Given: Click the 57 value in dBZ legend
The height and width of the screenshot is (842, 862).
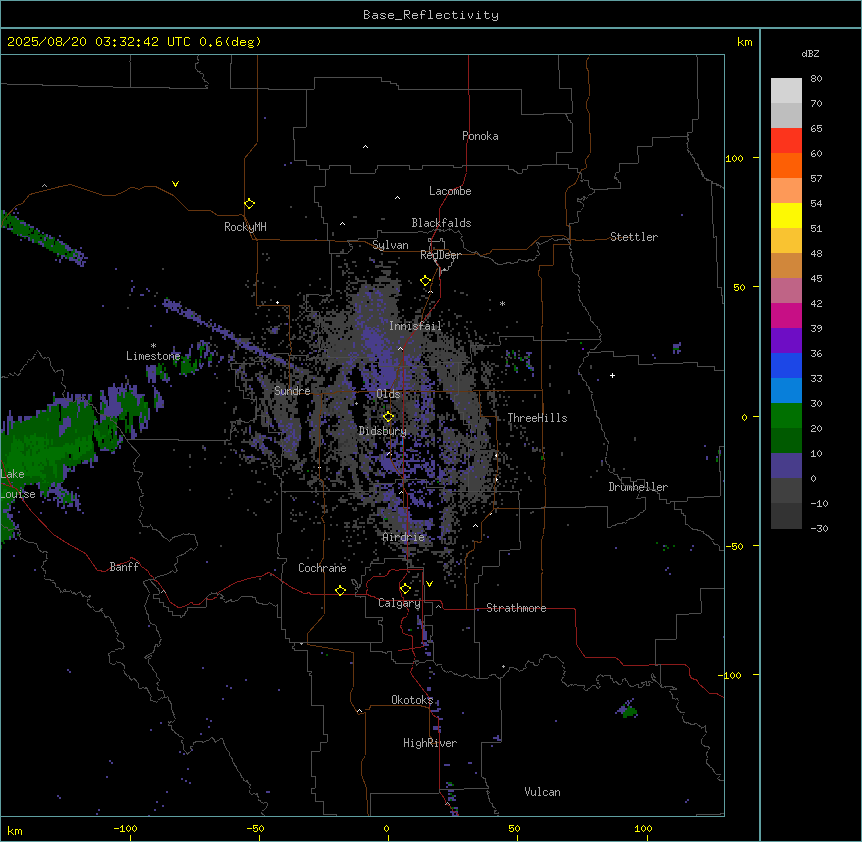Looking at the screenshot, I should coord(816,179).
